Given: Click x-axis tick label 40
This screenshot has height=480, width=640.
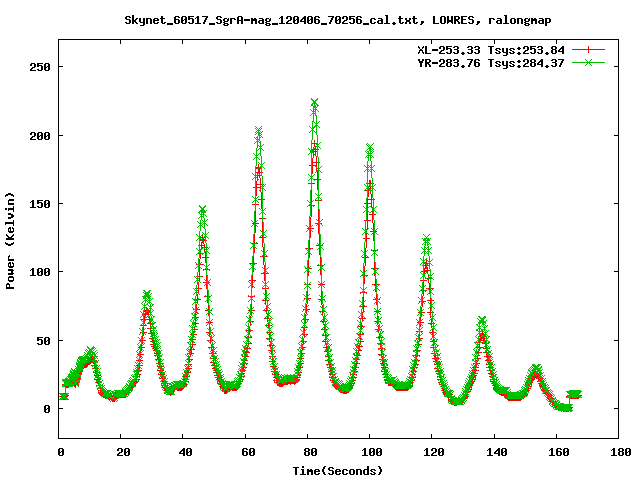Looking at the screenshot, I should 185,452.
